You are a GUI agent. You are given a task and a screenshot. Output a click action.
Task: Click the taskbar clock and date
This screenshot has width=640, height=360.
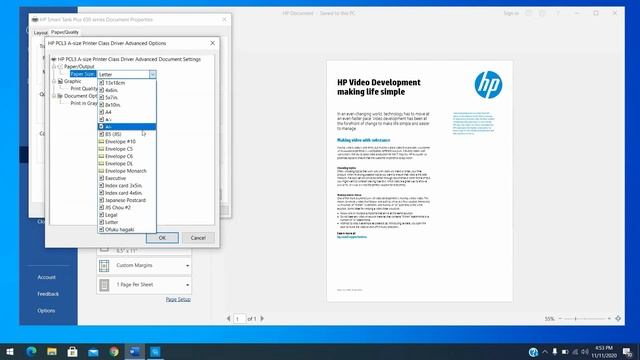pos(604,352)
